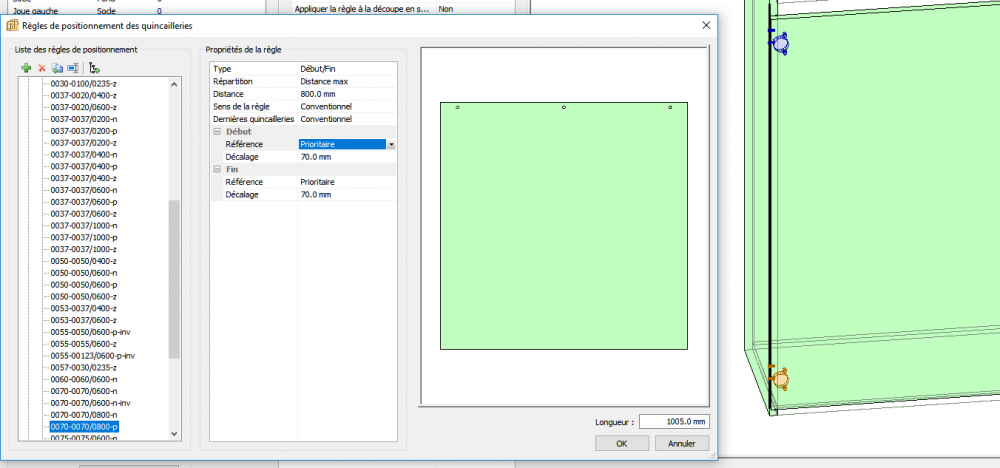
Task: Select rule 0037-0037/0200-p
Action: [84, 131]
